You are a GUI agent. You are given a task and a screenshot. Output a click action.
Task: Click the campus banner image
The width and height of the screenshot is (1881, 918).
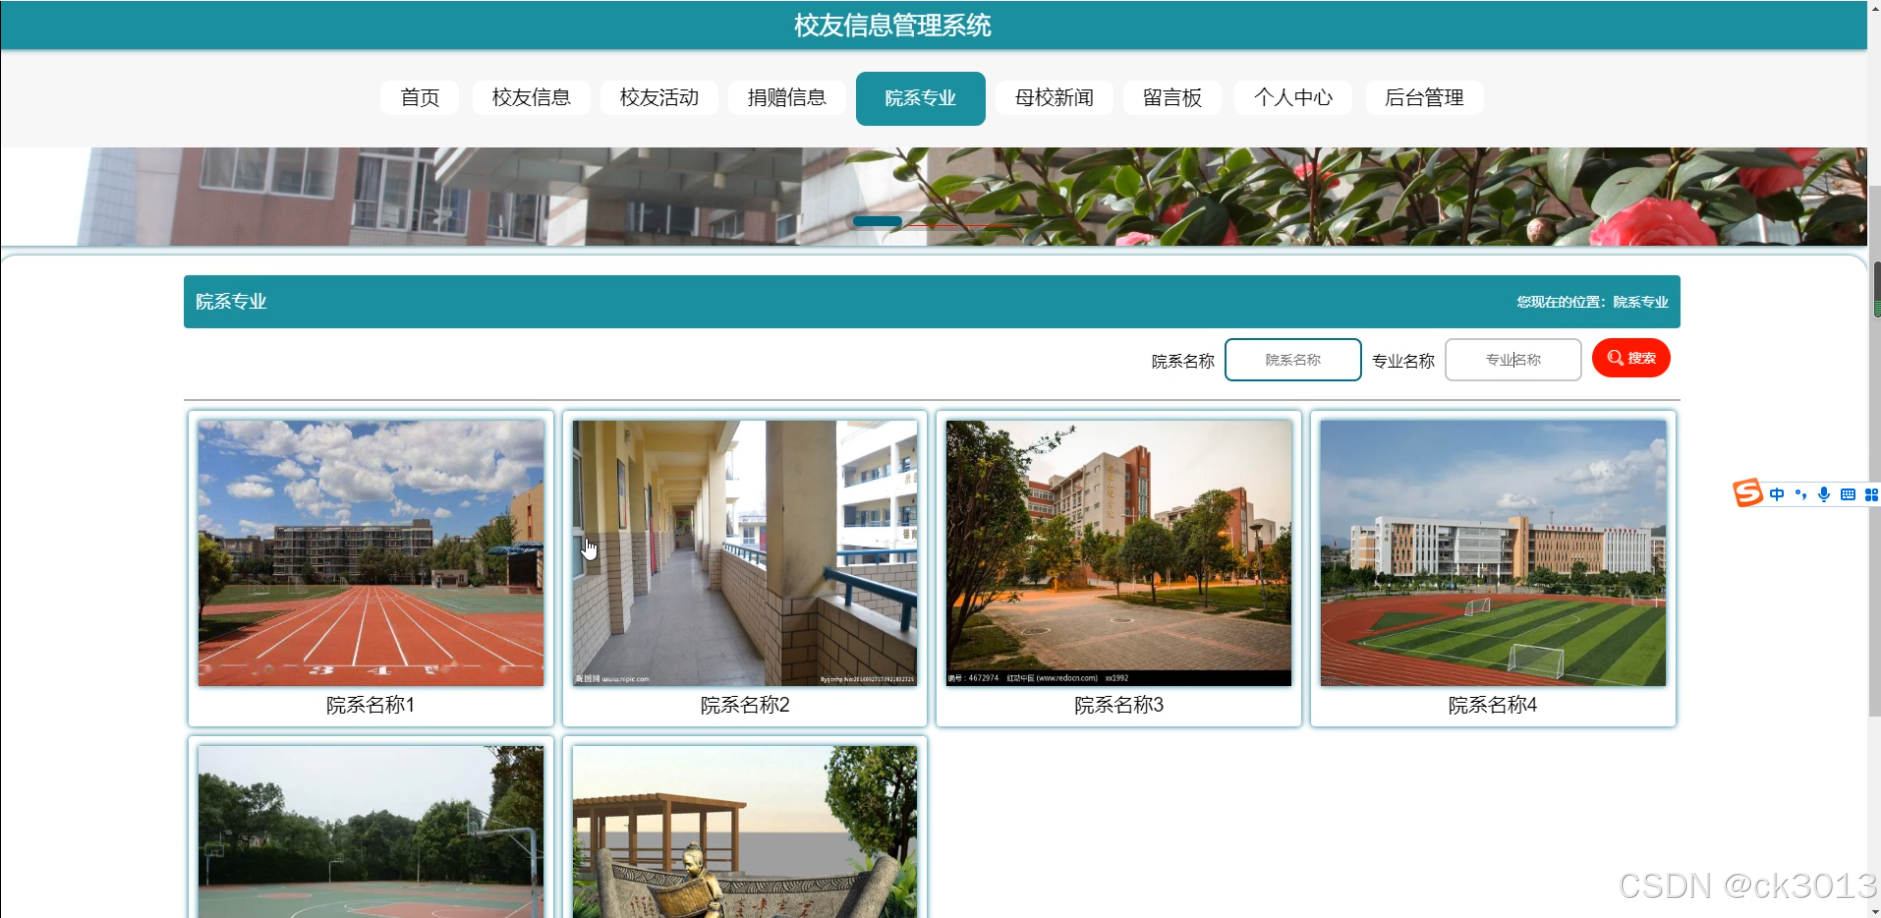point(933,196)
